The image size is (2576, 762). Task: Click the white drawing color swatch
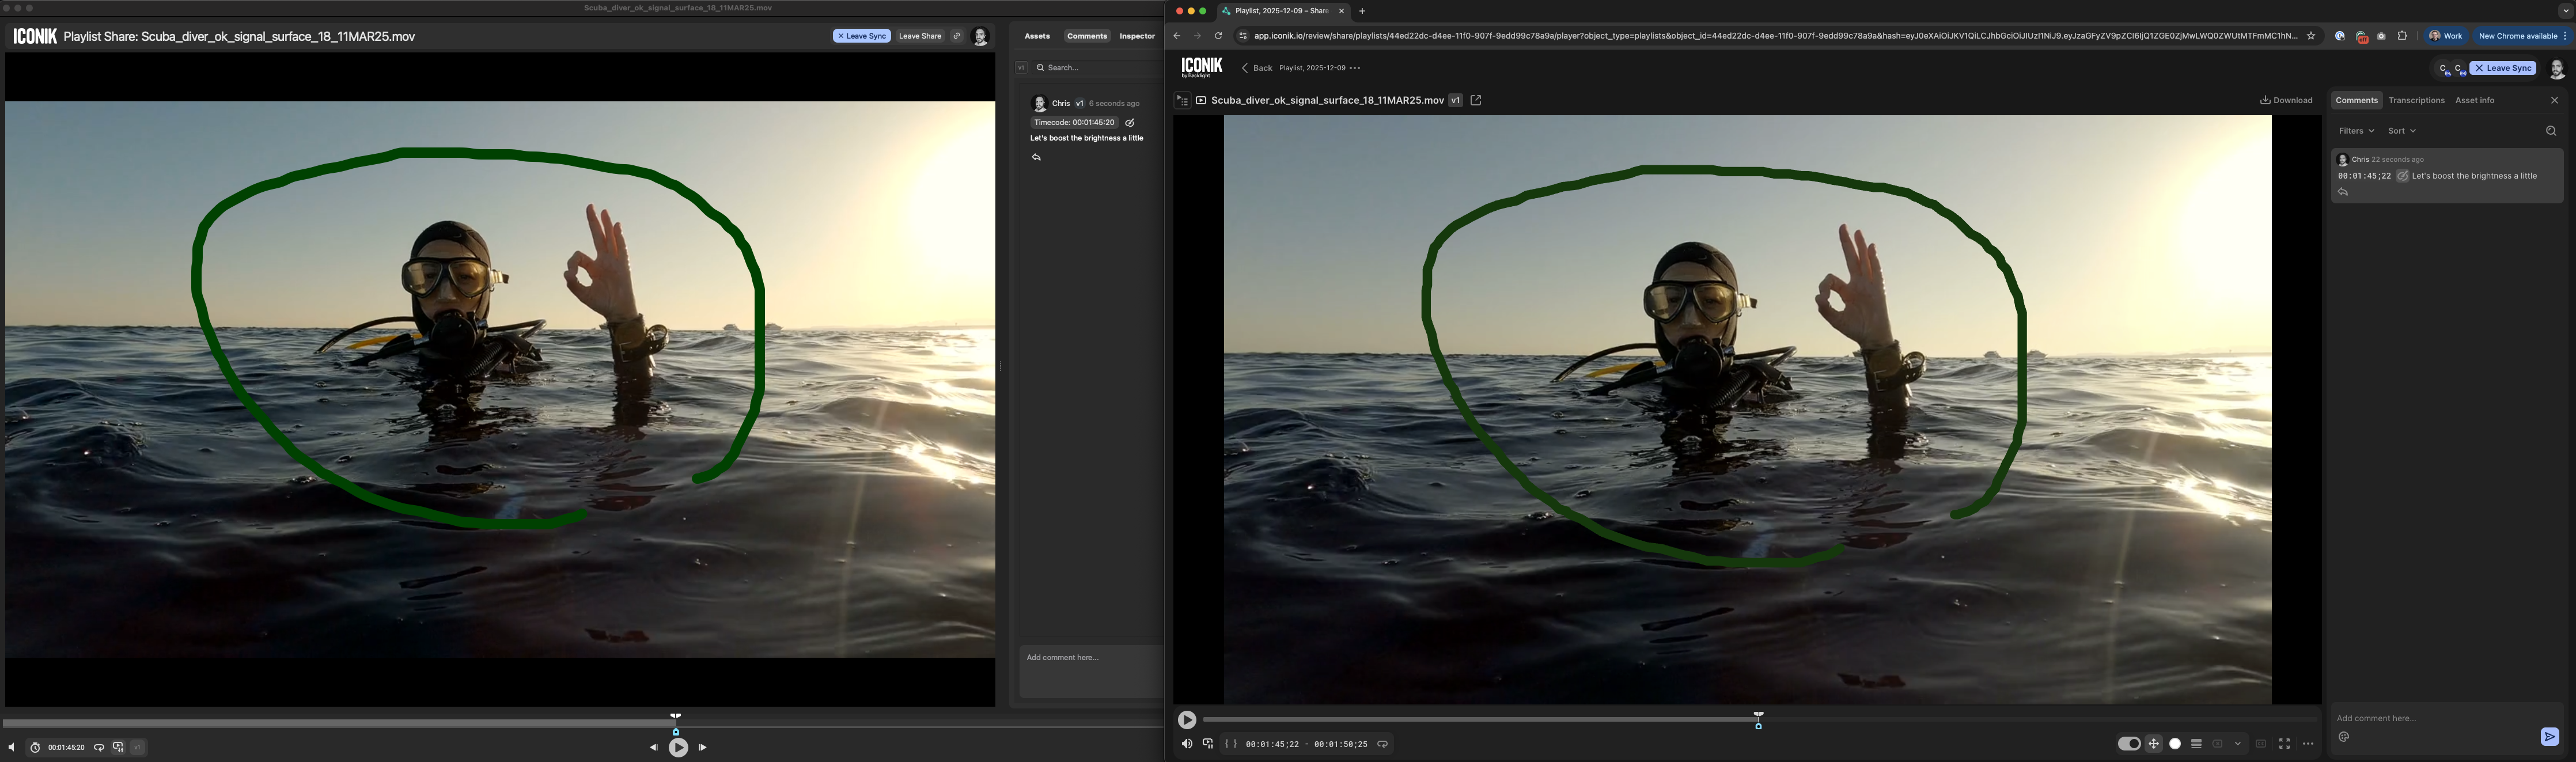2174,744
